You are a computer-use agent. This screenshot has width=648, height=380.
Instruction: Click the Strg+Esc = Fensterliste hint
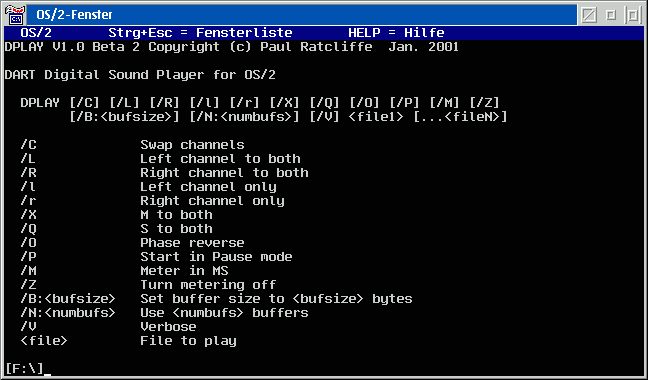coord(200,33)
